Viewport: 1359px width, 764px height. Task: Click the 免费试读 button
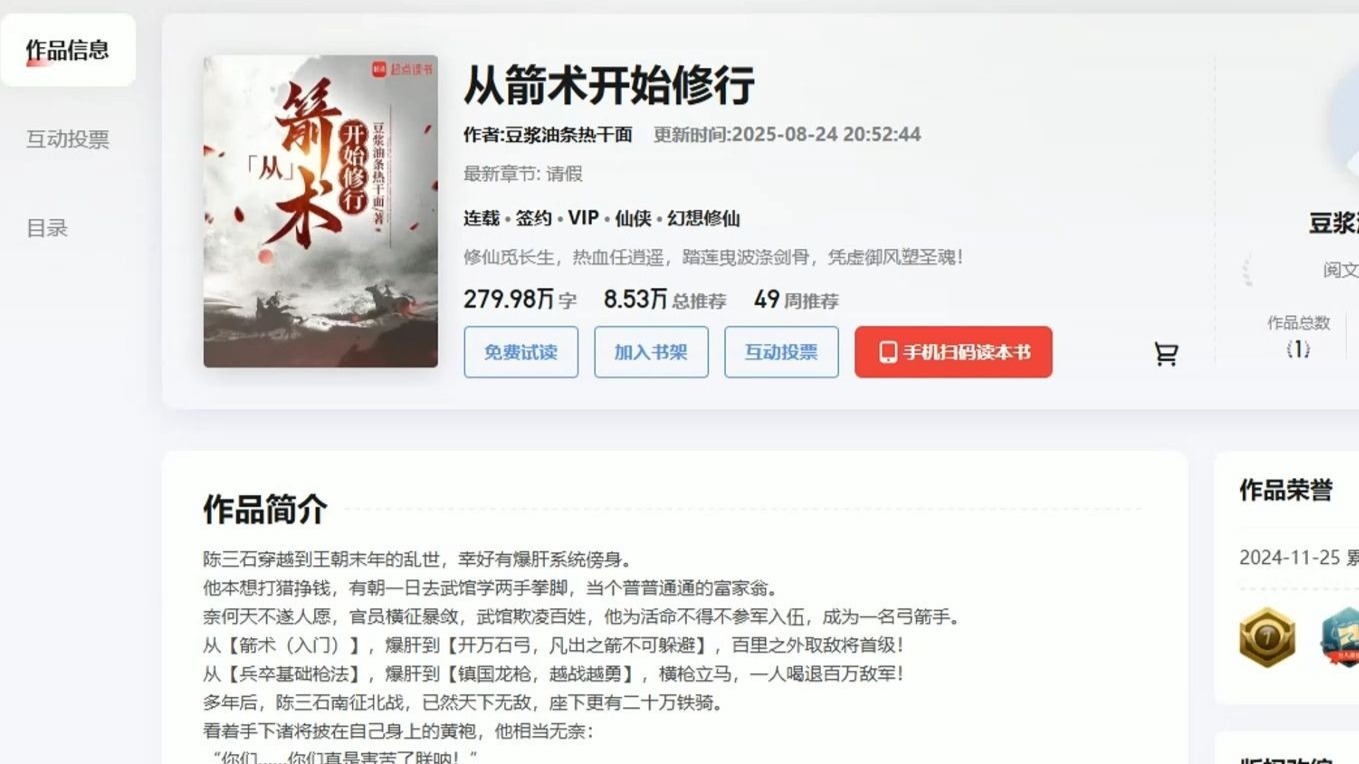[521, 352]
